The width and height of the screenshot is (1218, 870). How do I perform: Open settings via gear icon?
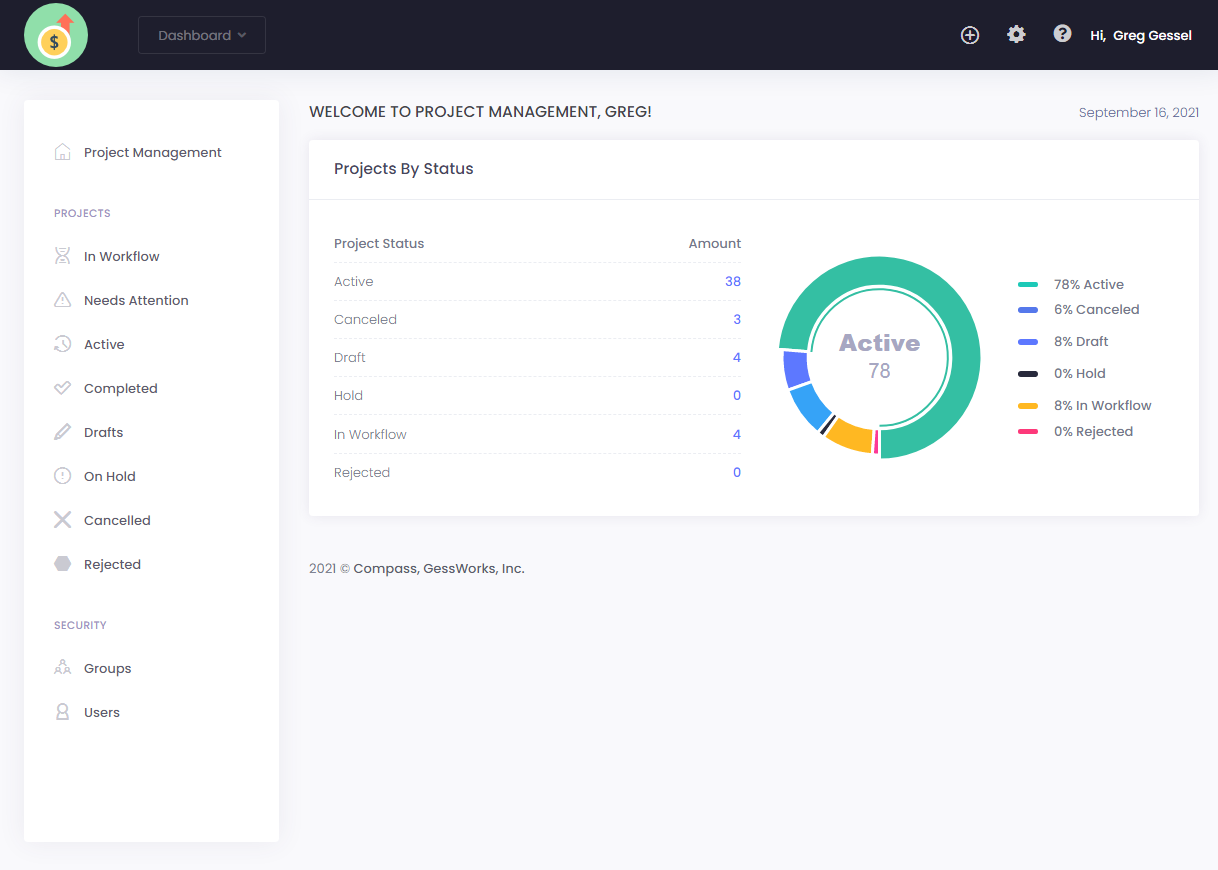(x=1016, y=35)
